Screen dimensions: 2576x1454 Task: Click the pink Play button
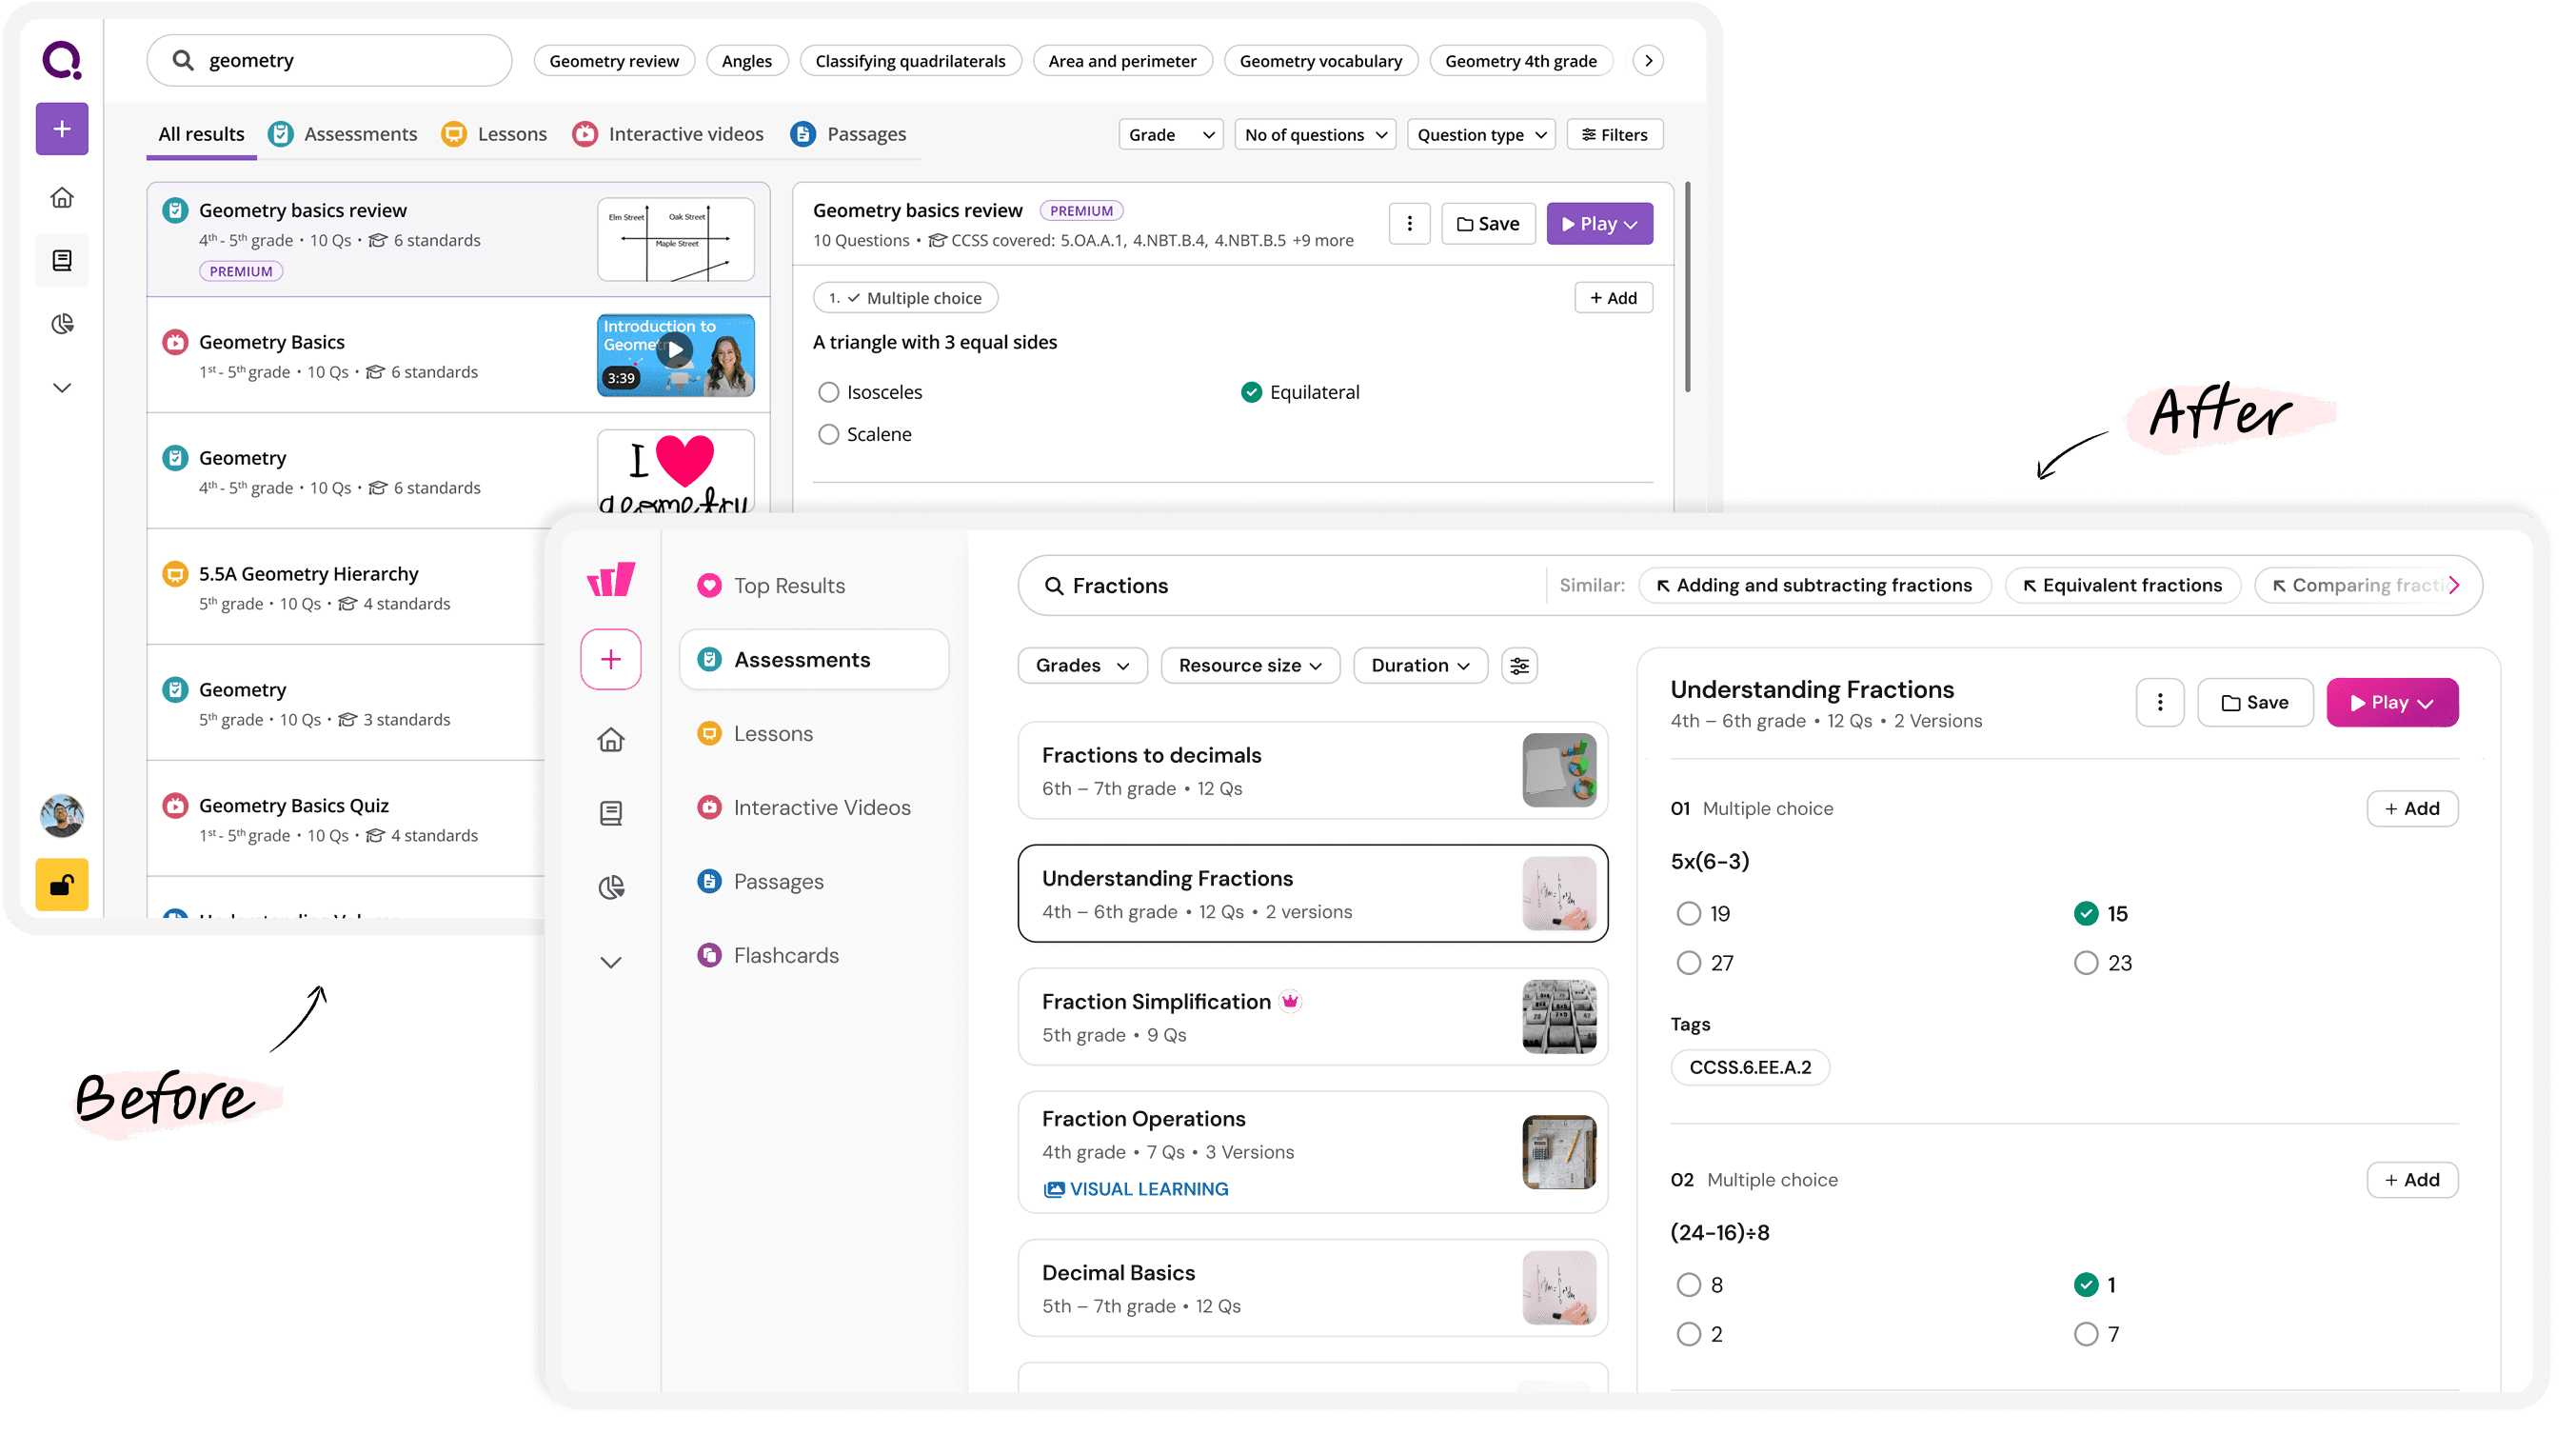click(2391, 703)
